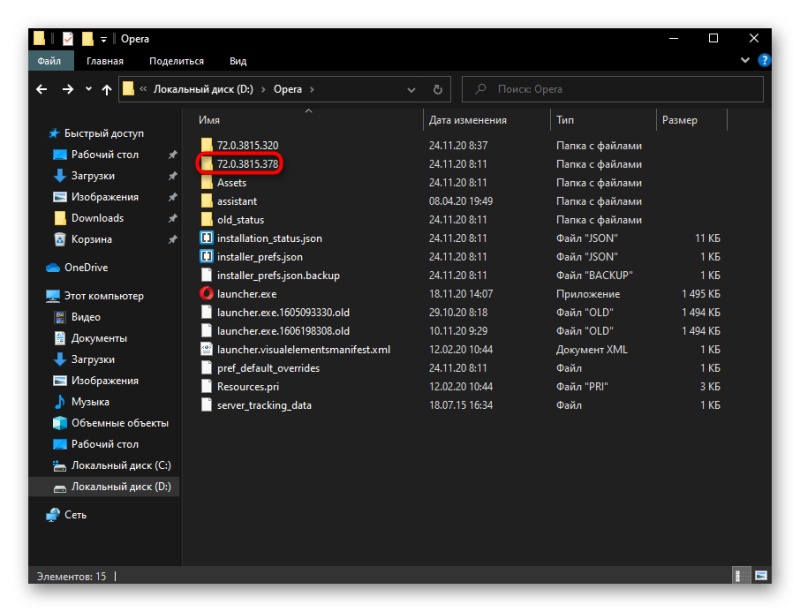Open the quick access toolbar customize dropdown
The image size is (800, 612).
tap(104, 39)
